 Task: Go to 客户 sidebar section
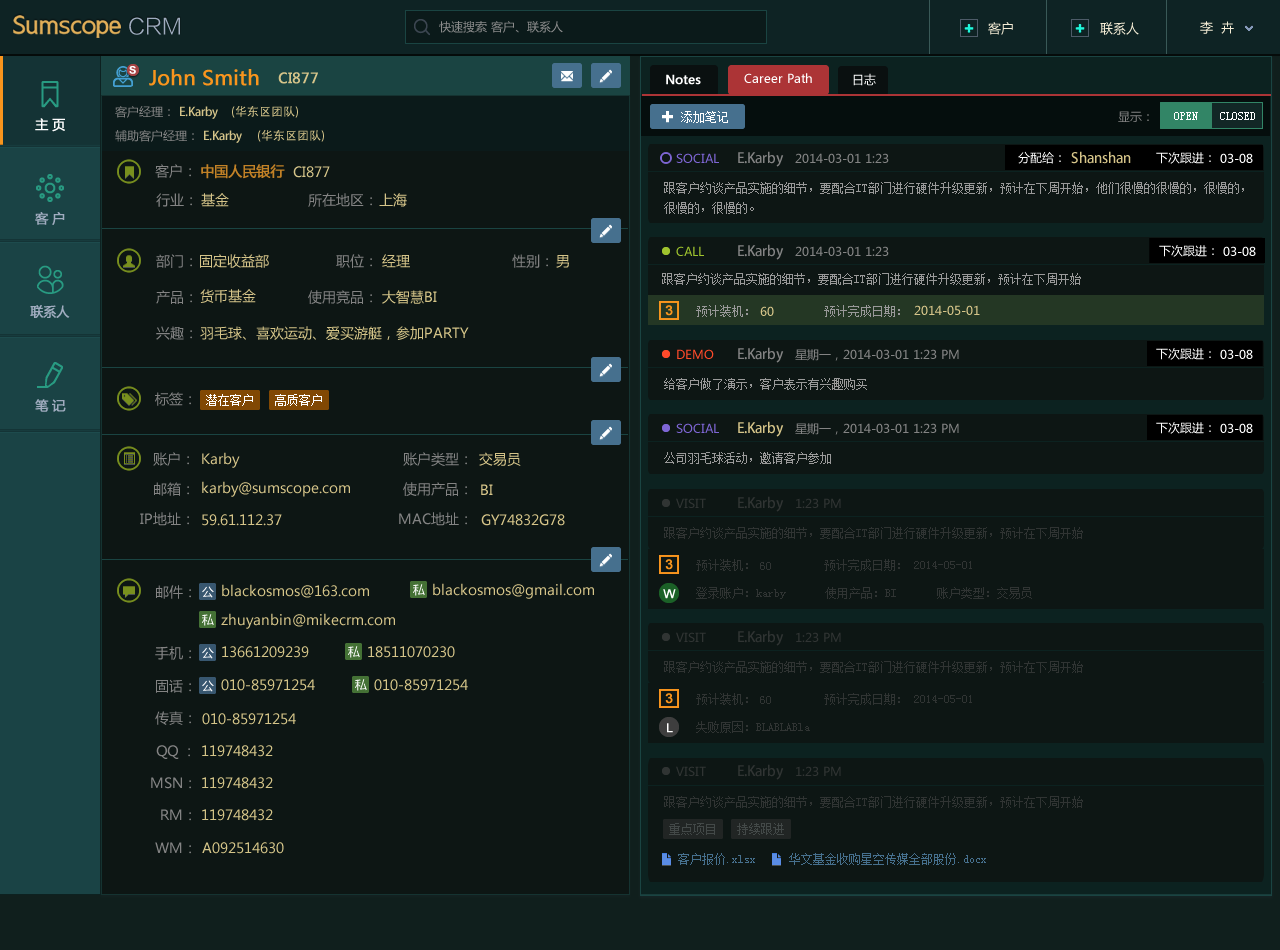50,195
